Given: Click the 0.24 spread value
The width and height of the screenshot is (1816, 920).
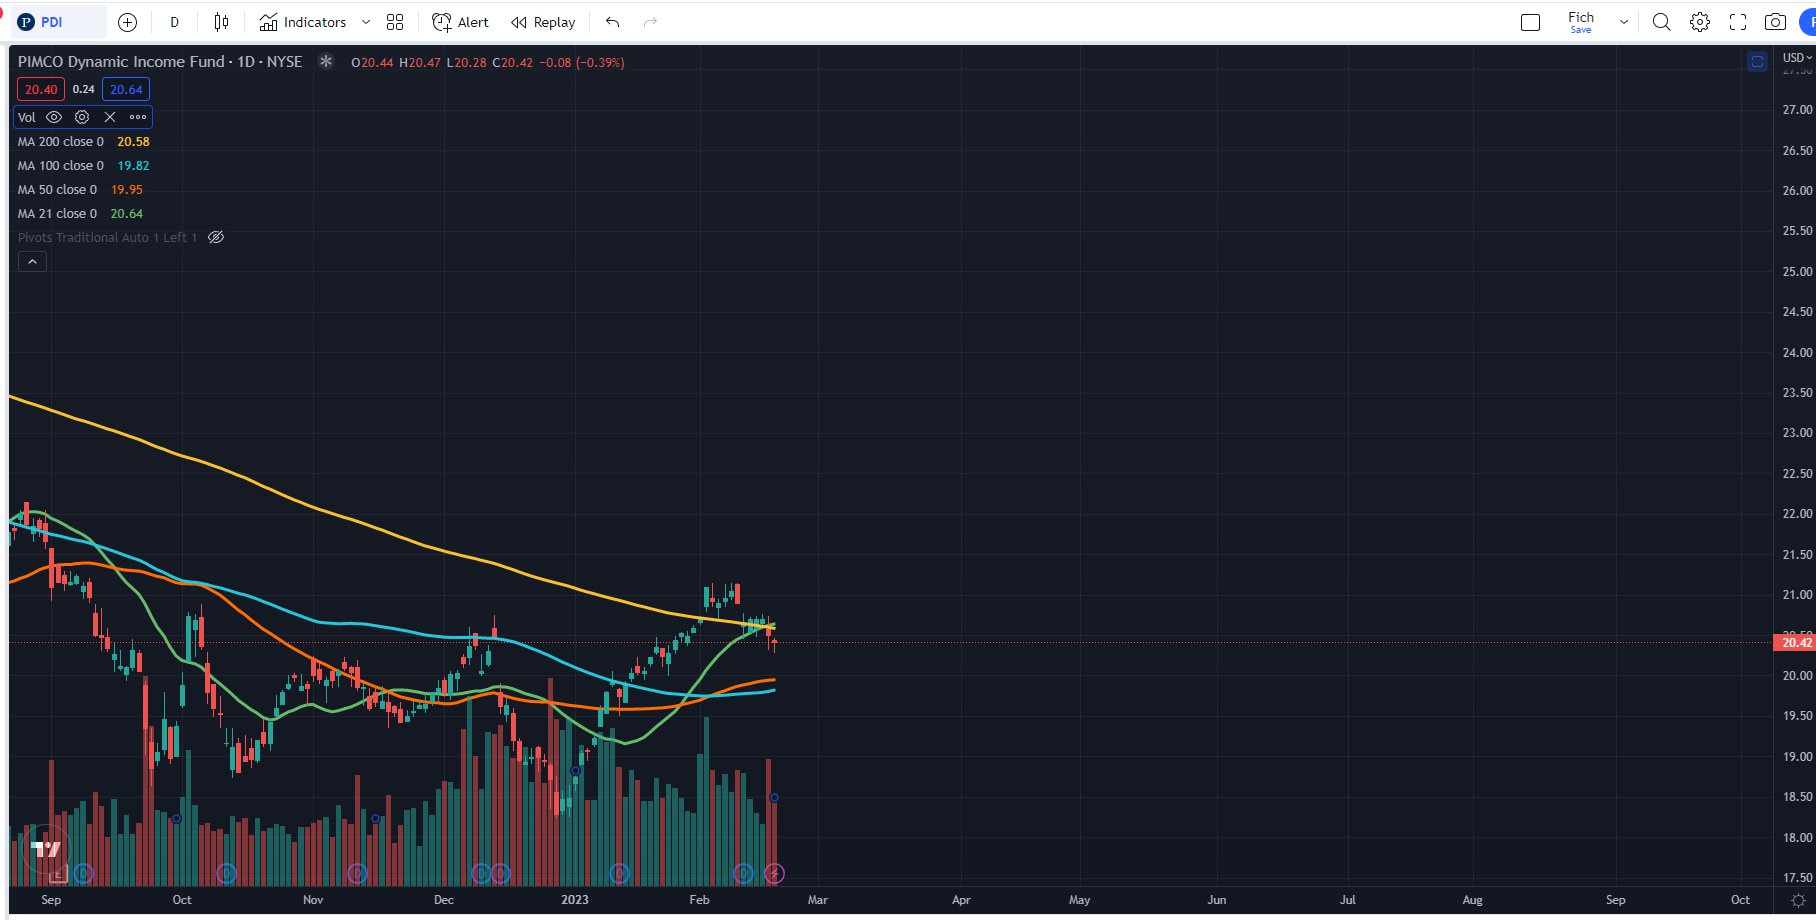Looking at the screenshot, I should 84,89.
